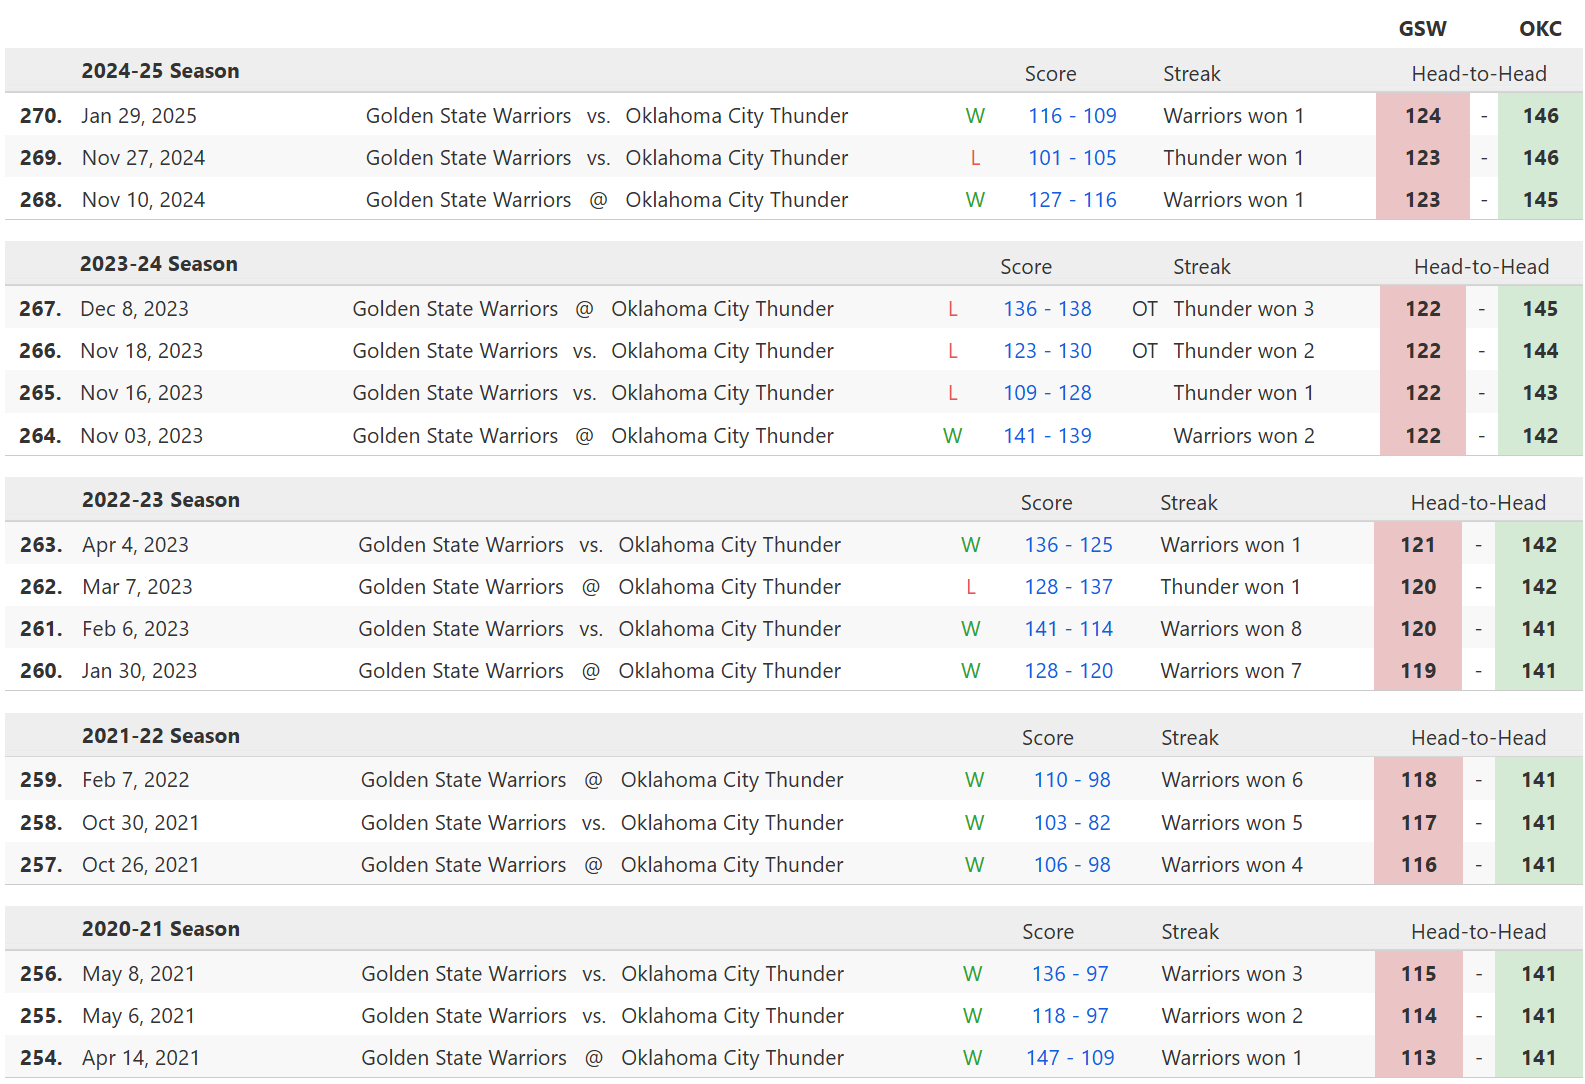The width and height of the screenshot is (1585, 1084).
Task: Open the 118 - 97 score link for May 6, 2021
Action: pyautogui.click(x=1070, y=1016)
